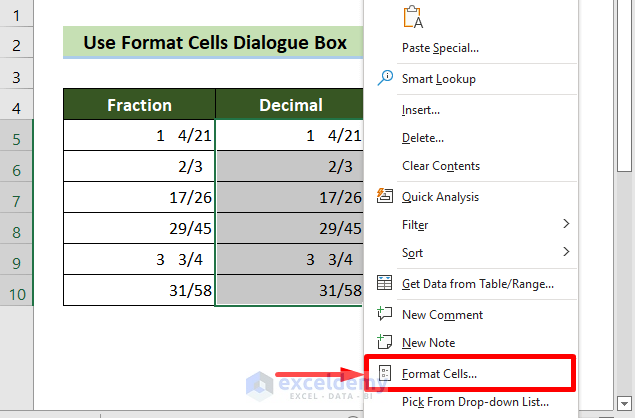Click the "Use Format Cells Dialogue Box" title cell

215,43
